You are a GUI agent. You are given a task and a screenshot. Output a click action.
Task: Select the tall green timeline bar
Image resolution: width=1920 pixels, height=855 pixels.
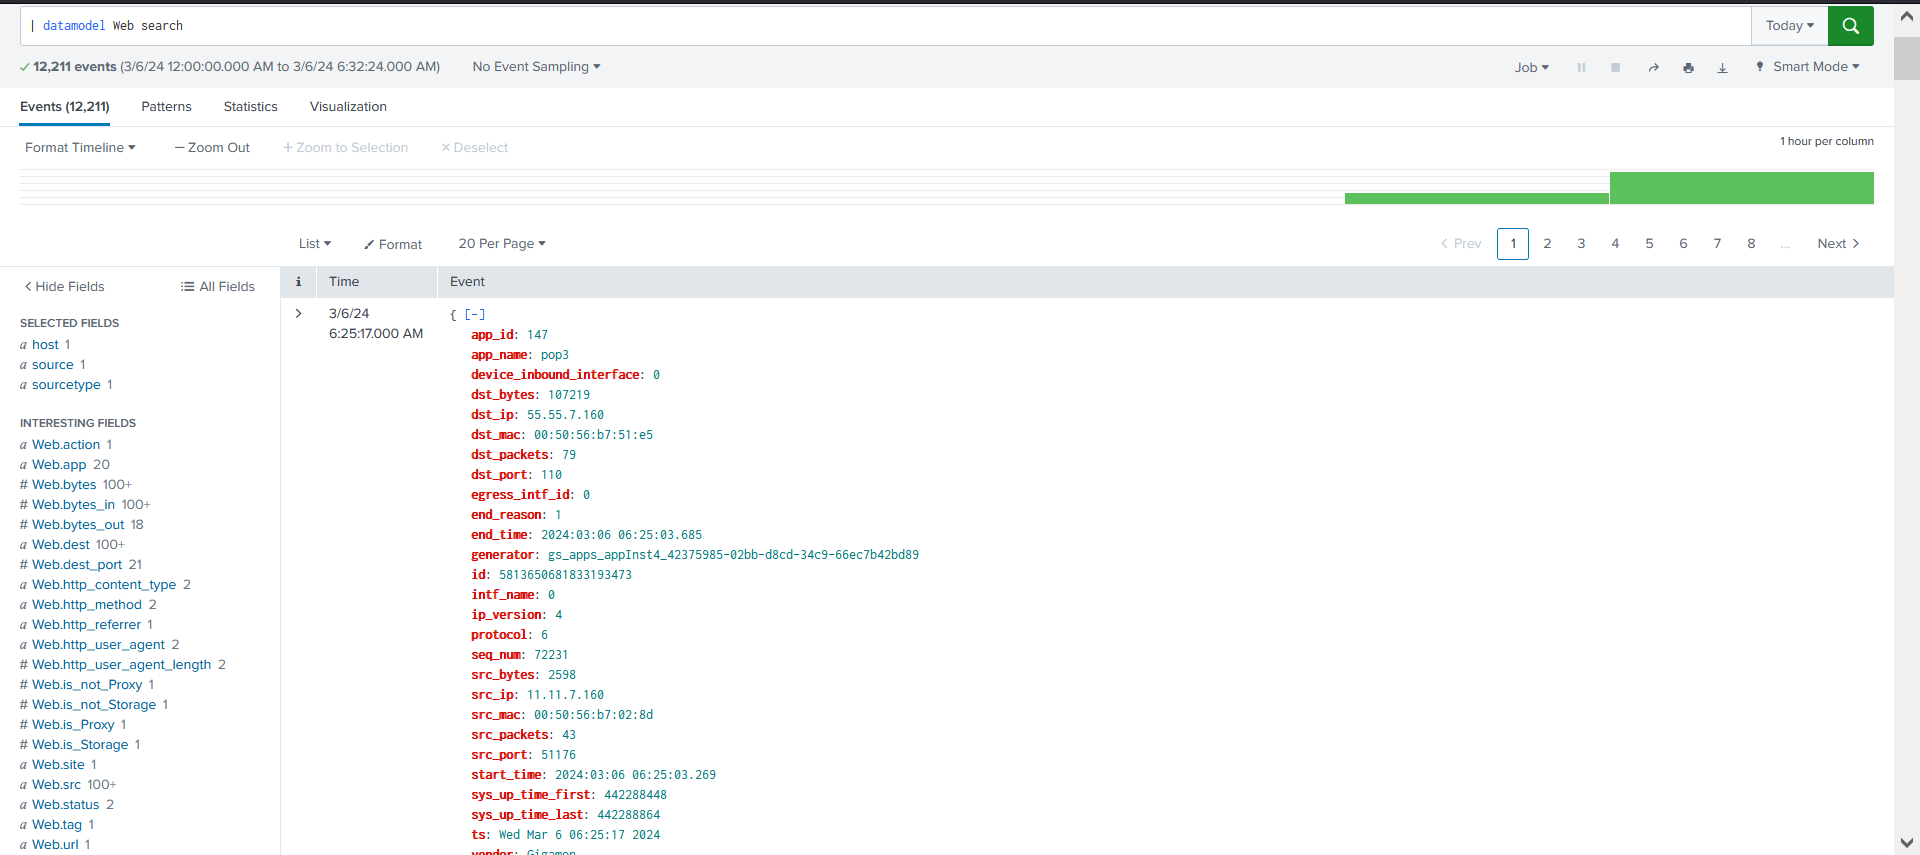[x=1741, y=188]
